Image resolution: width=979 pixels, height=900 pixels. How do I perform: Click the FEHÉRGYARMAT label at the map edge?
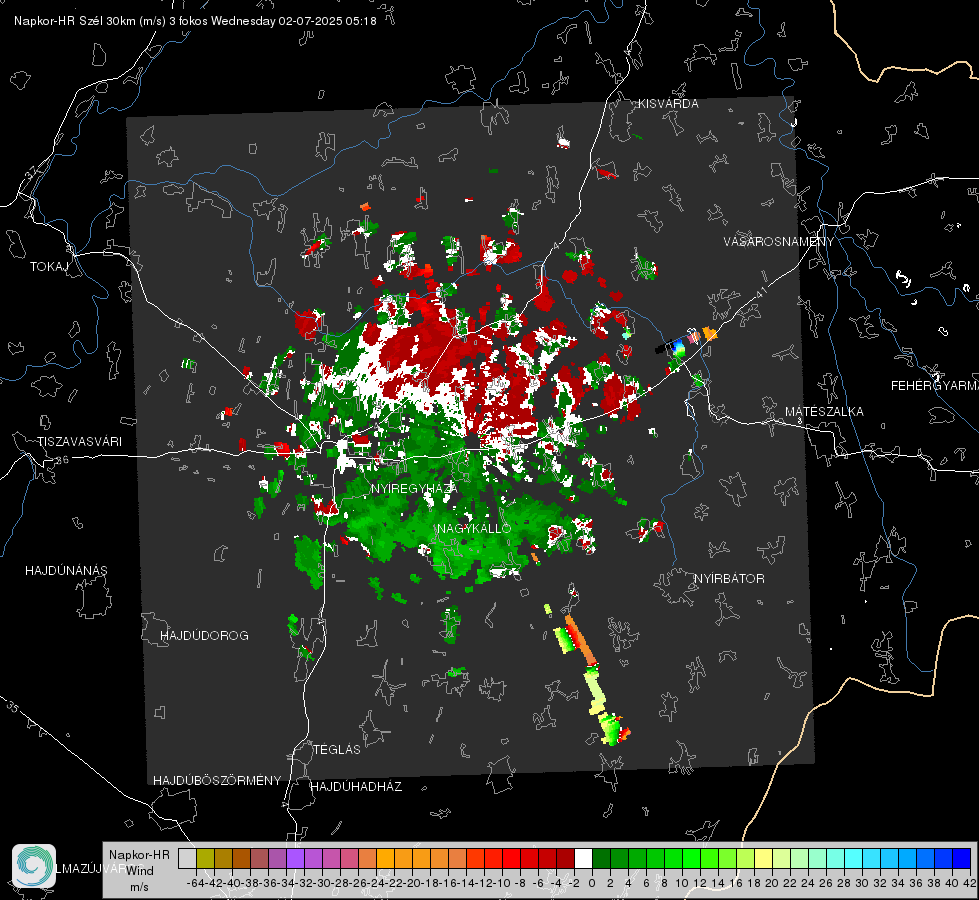(x=934, y=386)
